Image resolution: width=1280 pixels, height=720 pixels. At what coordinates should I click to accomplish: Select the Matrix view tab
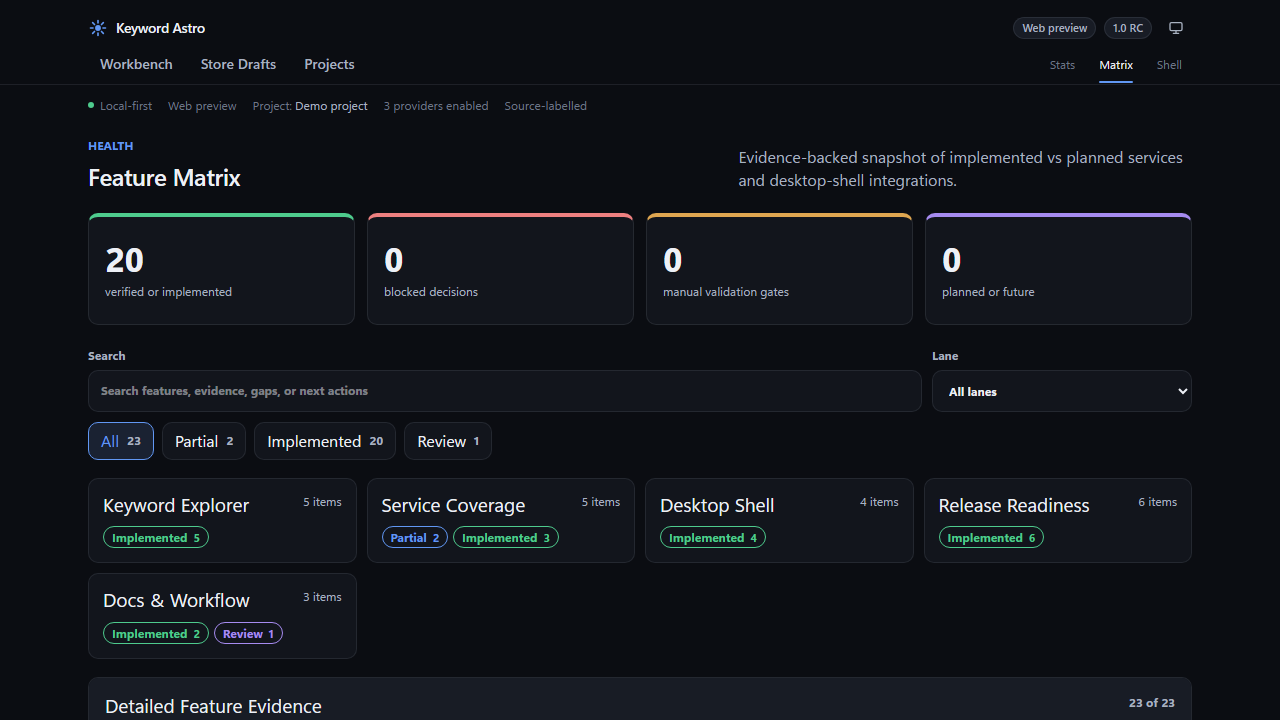1116,65
